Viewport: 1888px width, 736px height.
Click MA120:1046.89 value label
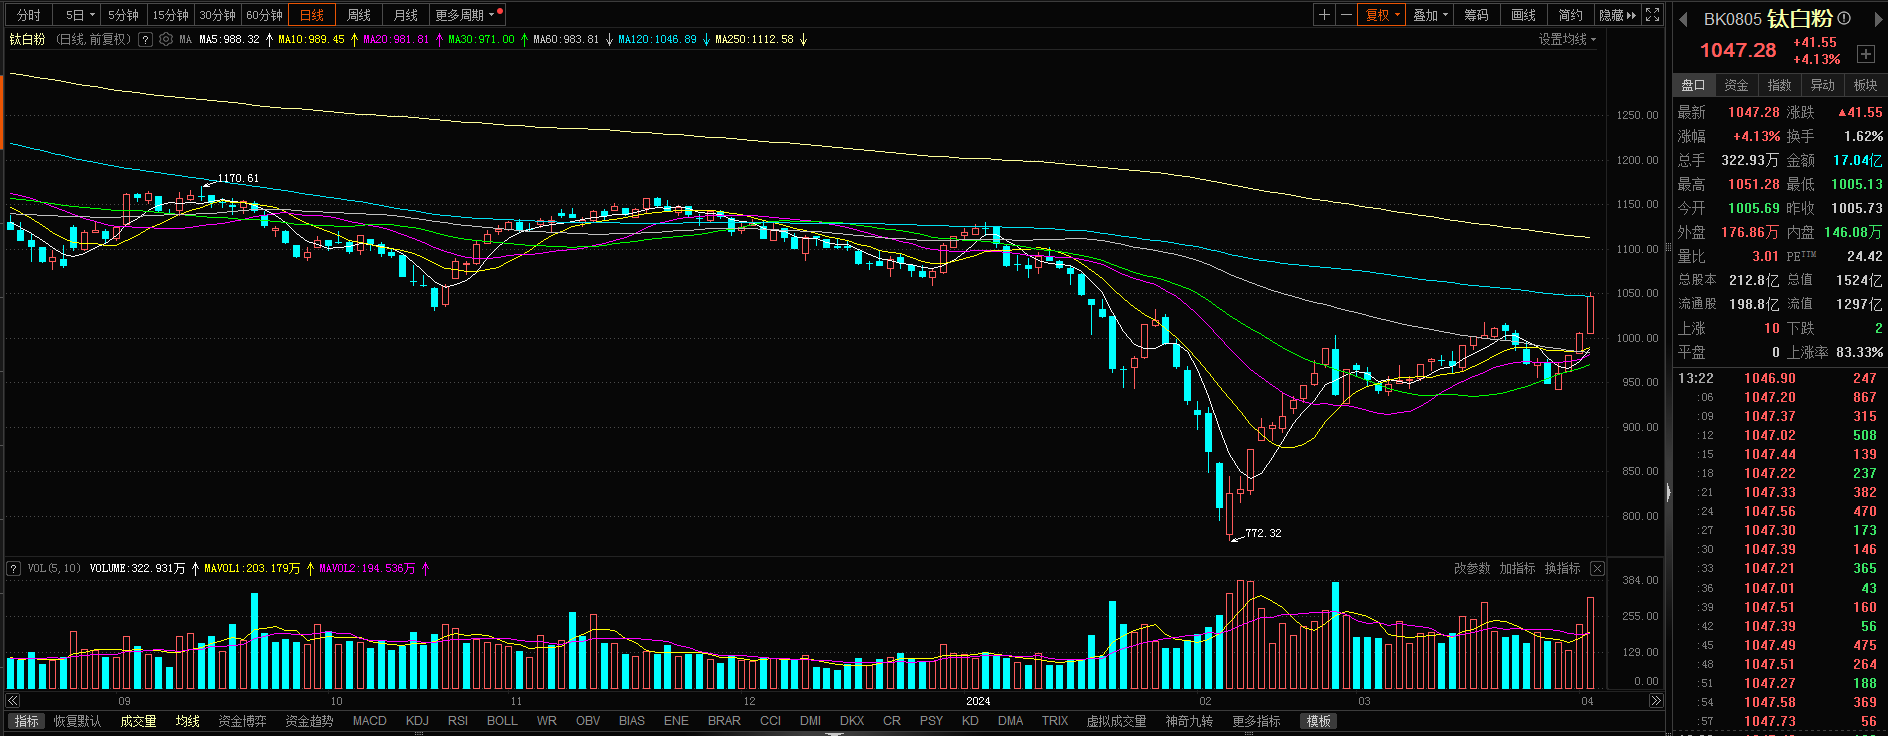pyautogui.click(x=657, y=40)
